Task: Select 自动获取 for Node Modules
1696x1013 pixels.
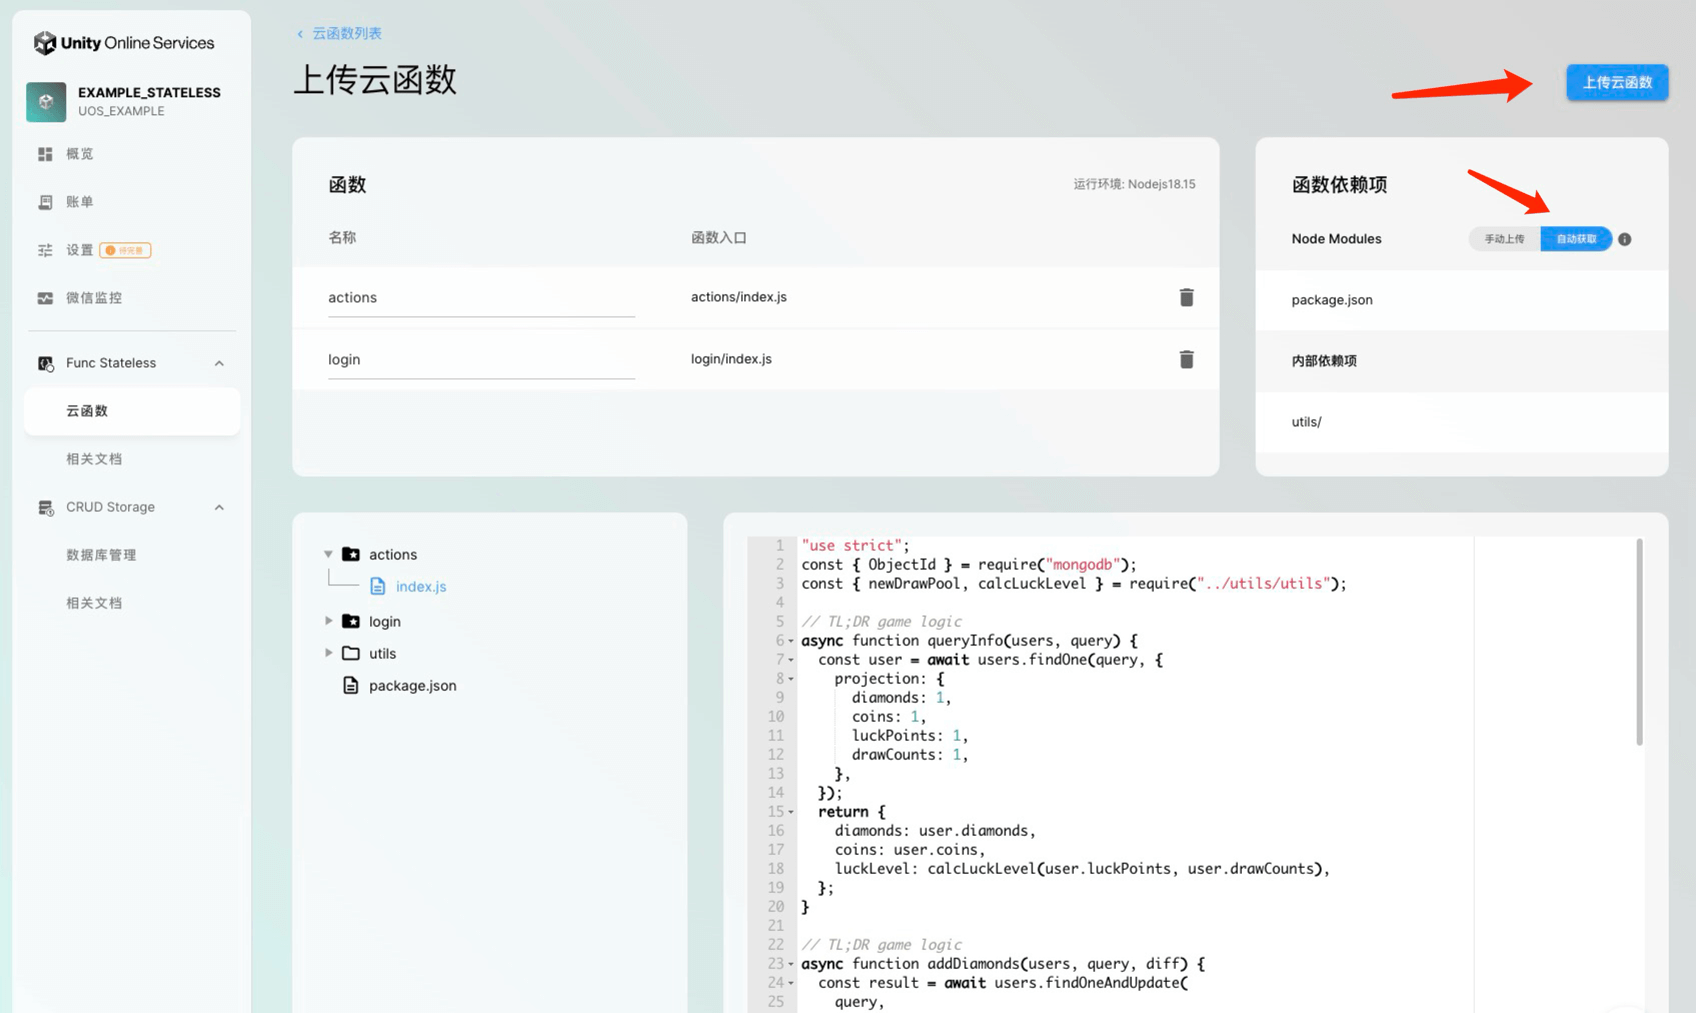Action: click(x=1576, y=239)
